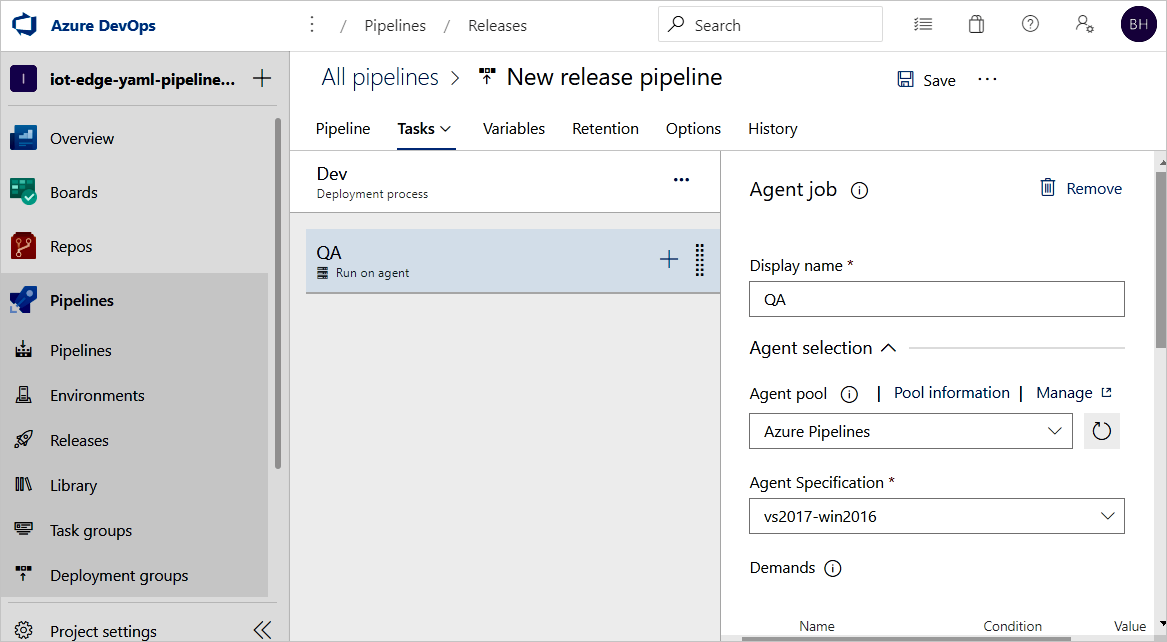This screenshot has height=642, width=1167.
Task: Save the release pipeline
Action: 926,80
